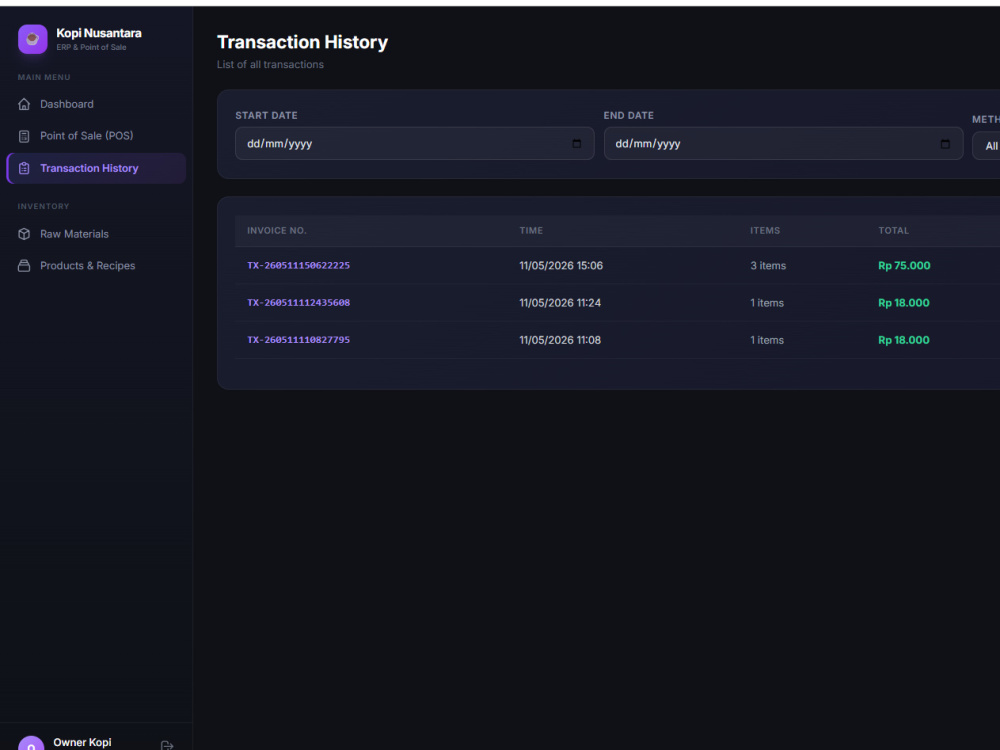Open invoice TX-260511110827795
Screen dimensions: 1000x750
pyautogui.click(x=298, y=340)
